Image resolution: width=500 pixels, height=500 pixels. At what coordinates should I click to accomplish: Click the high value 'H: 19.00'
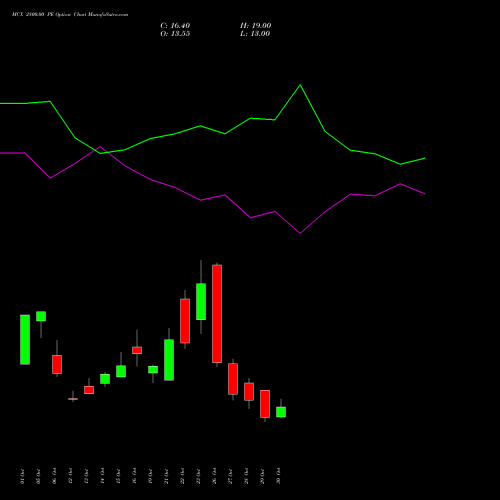click(255, 26)
